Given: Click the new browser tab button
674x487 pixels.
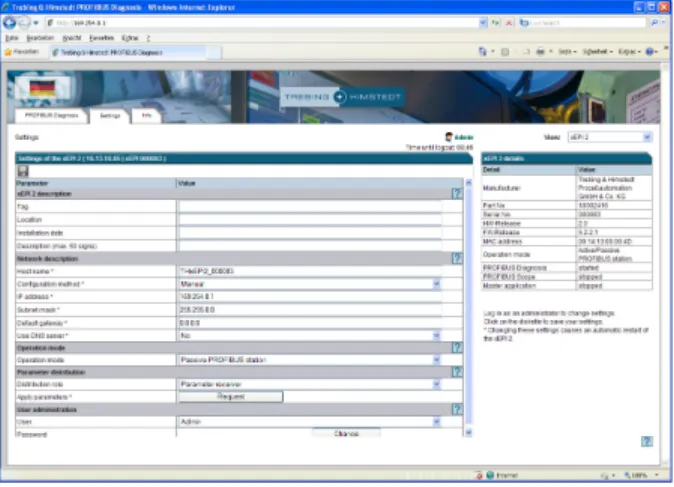Looking at the screenshot, I should 213,52.
